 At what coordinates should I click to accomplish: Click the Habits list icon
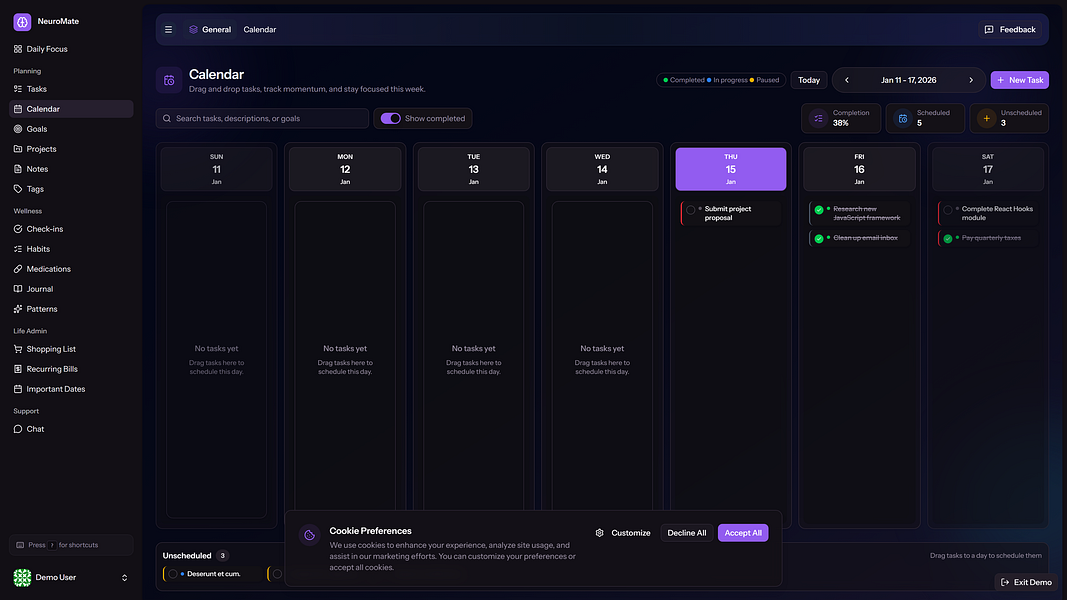(18, 249)
